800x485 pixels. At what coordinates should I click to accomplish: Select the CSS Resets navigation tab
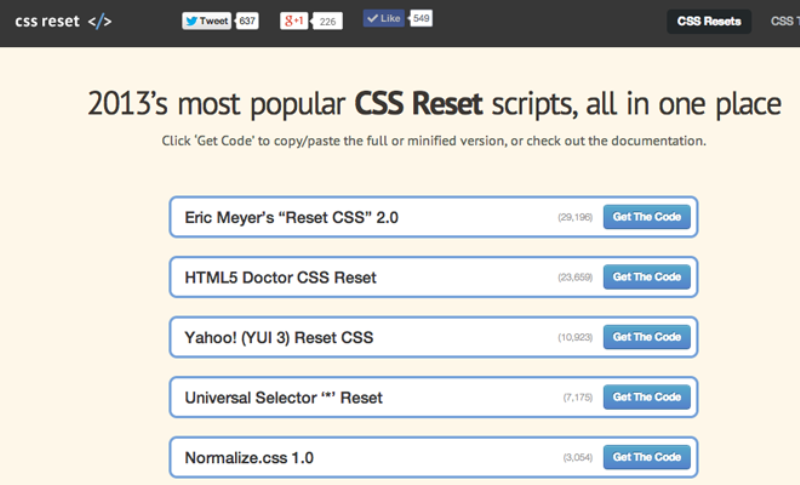click(709, 21)
